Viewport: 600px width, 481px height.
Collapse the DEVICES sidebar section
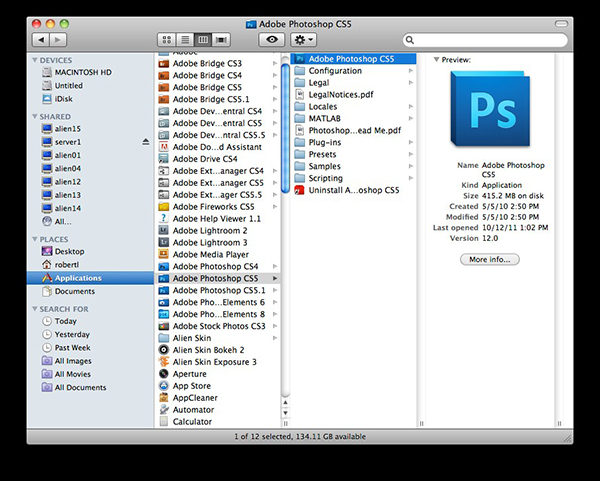[35, 60]
